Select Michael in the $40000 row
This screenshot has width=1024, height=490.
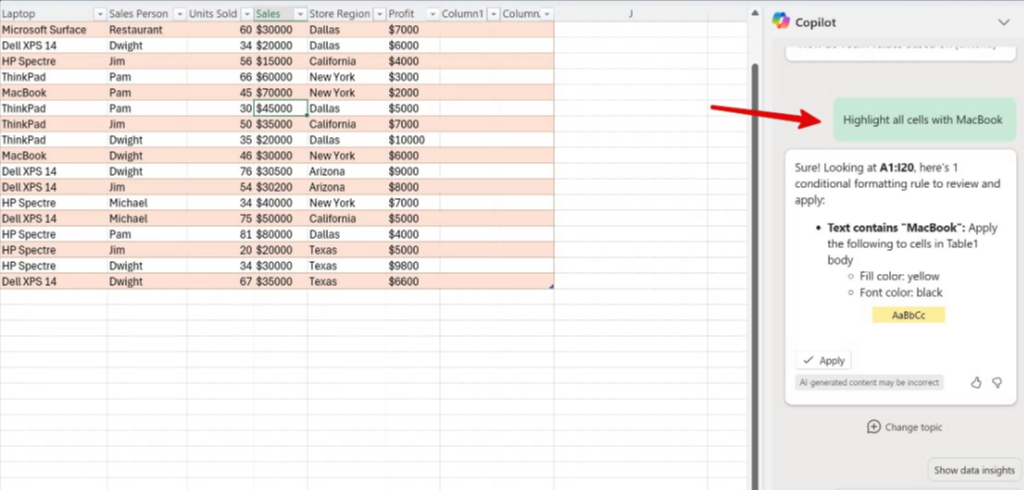click(x=147, y=203)
